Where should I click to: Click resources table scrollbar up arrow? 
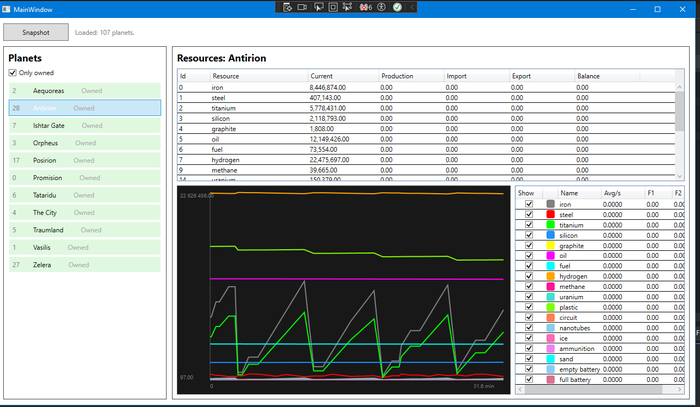click(679, 87)
